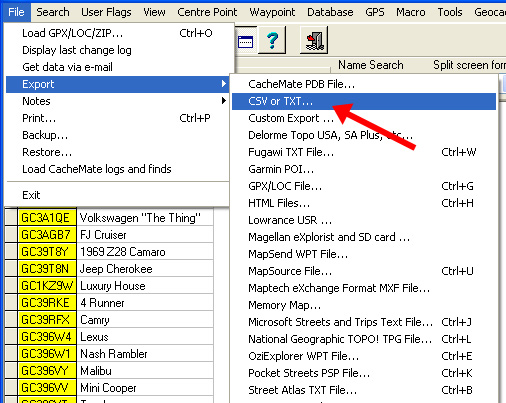Select Lowrance USR export

(x=364, y=220)
